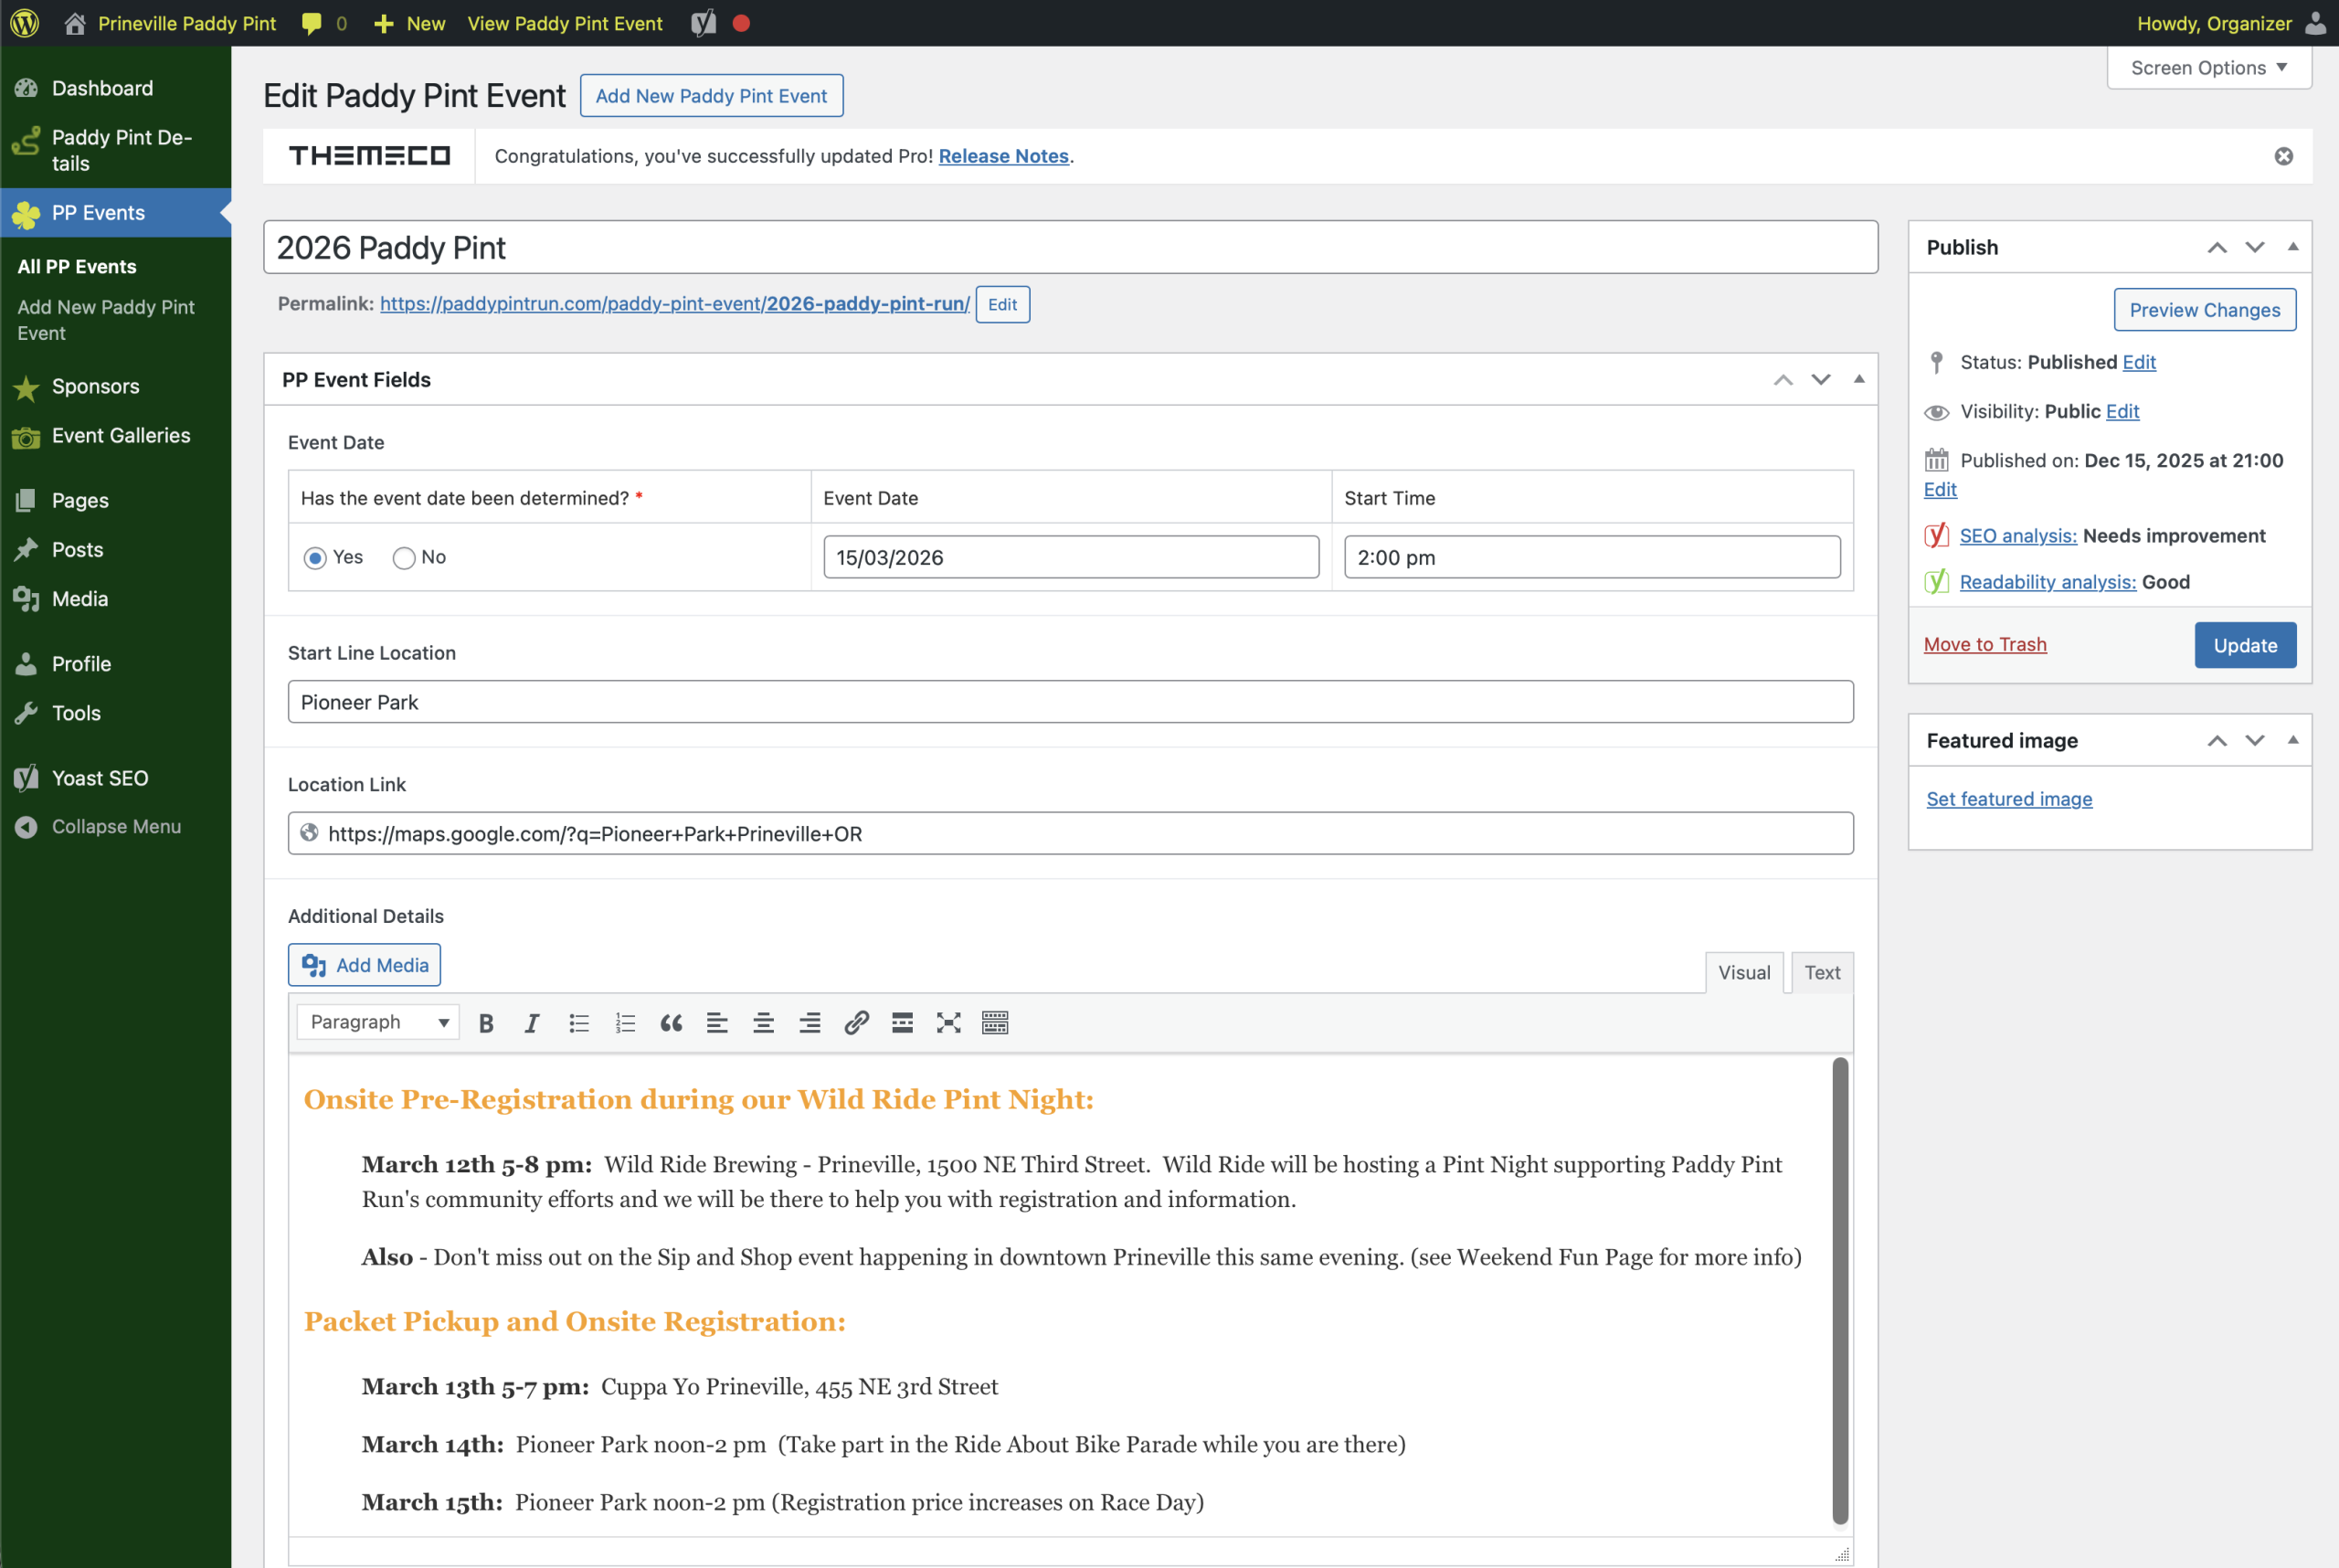Image resolution: width=2339 pixels, height=1568 pixels.
Task: Click New in the admin bar
Action: click(x=408, y=23)
